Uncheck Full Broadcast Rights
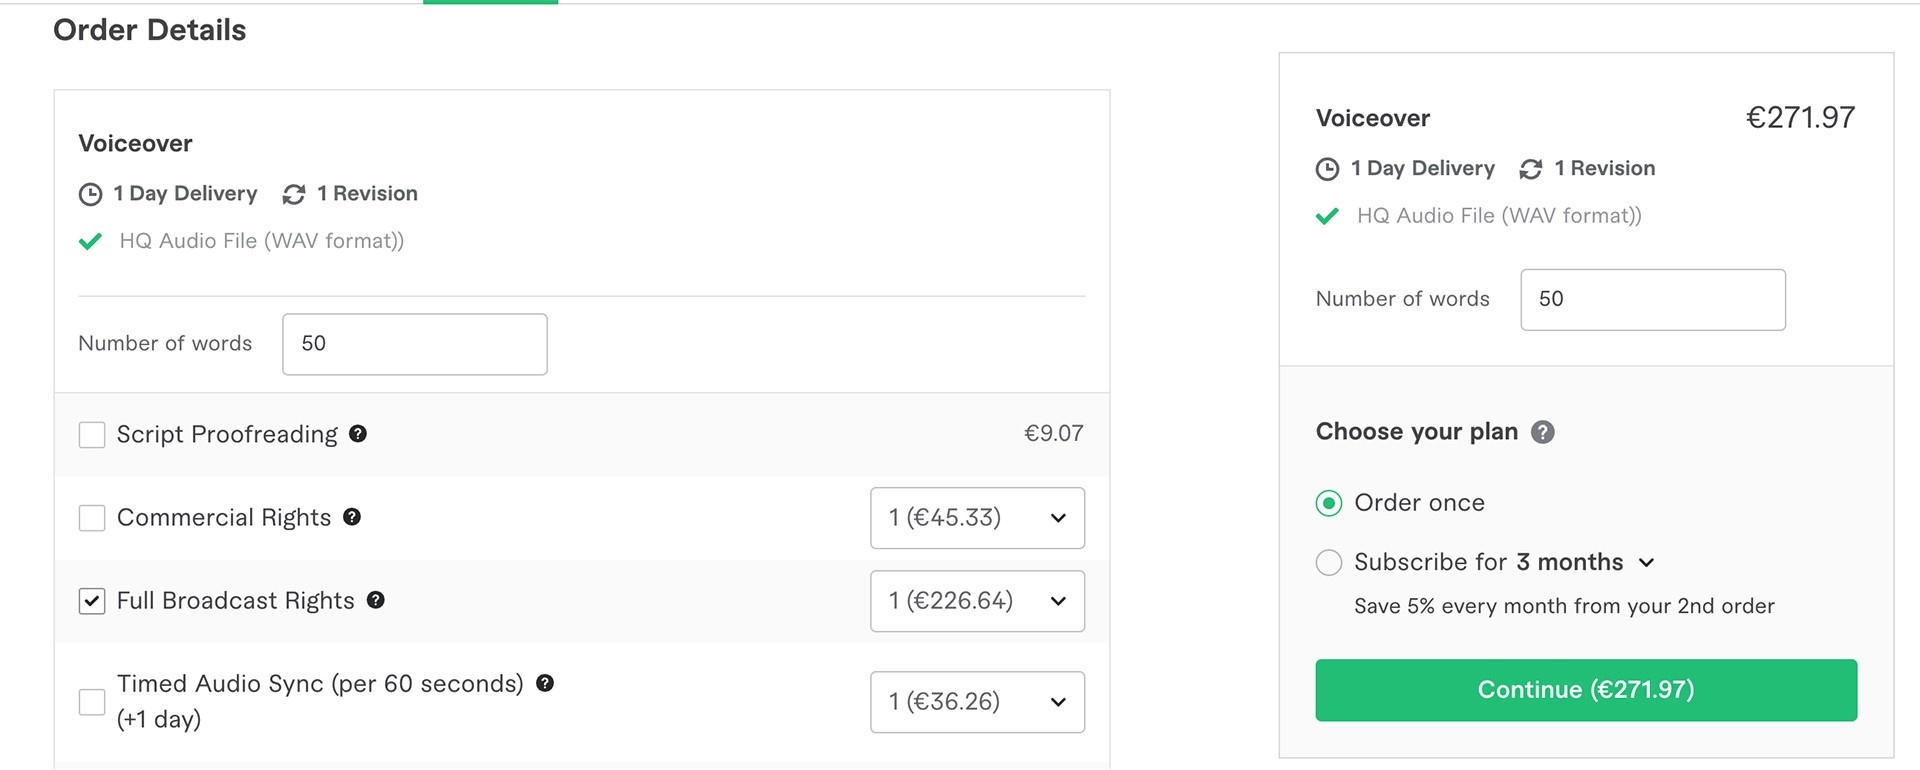Screen dimensions: 1920x770 coord(92,601)
